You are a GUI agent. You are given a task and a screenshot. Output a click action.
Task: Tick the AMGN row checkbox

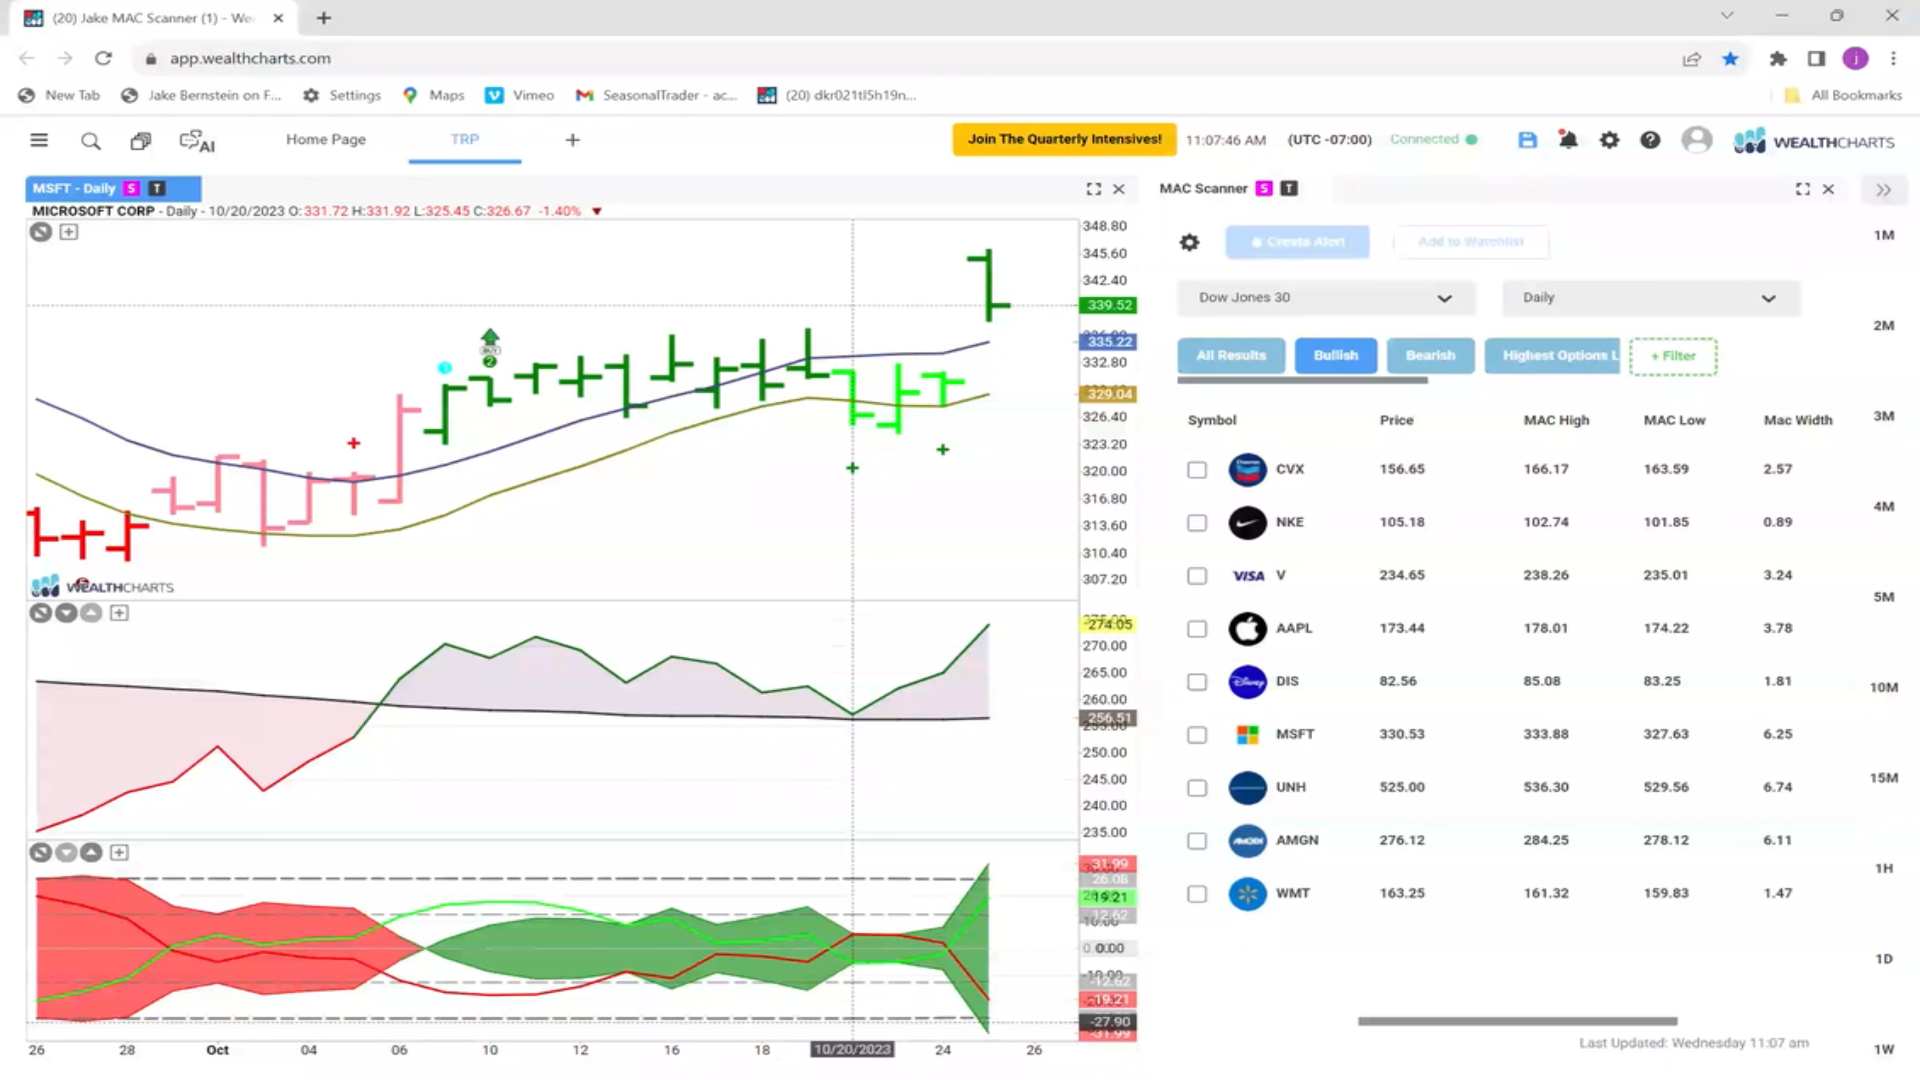[x=1197, y=841]
